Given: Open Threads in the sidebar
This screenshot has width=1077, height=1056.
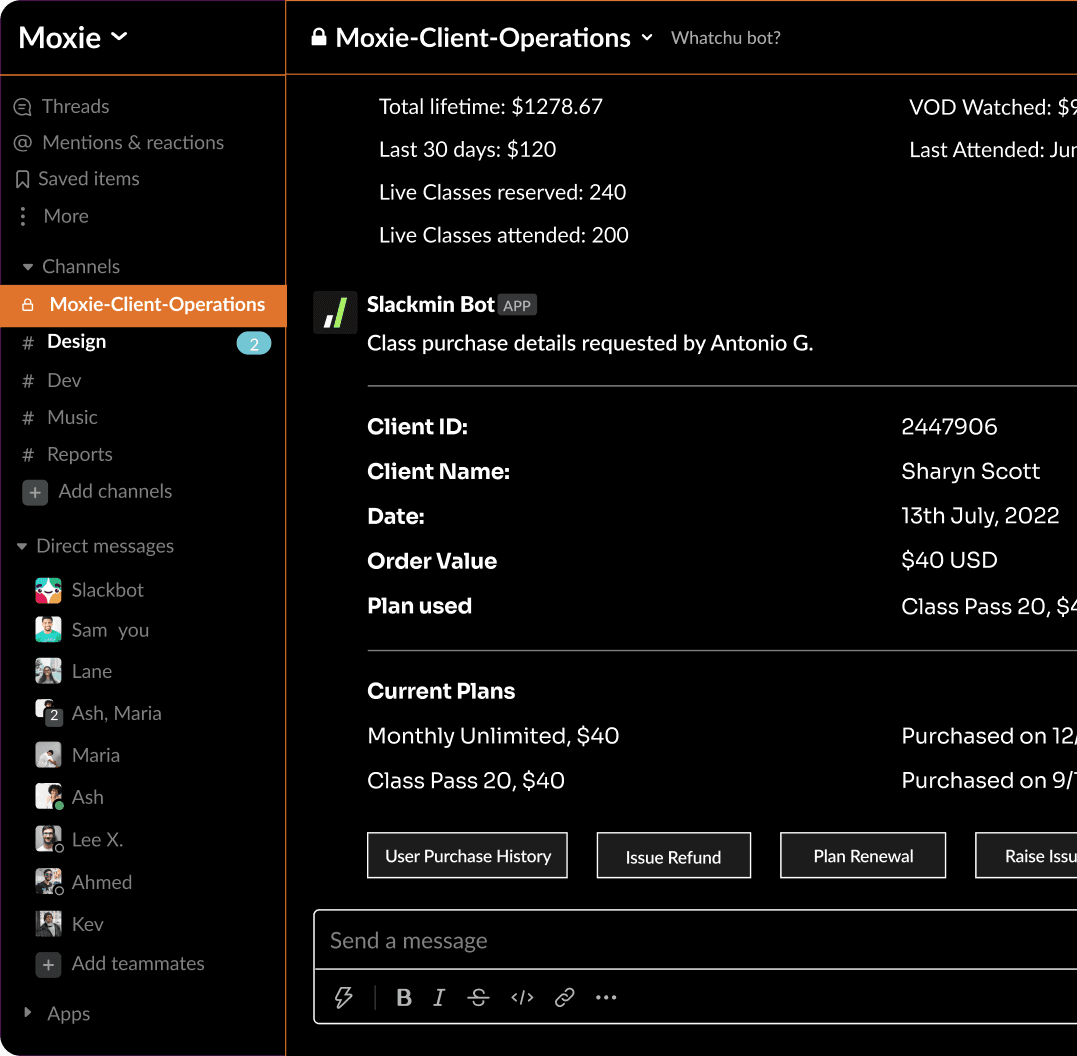Looking at the screenshot, I should [75, 106].
